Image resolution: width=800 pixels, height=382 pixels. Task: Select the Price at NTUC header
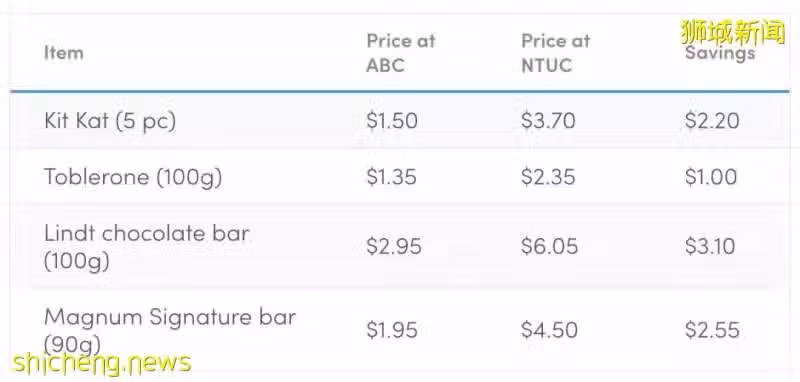click(556, 53)
